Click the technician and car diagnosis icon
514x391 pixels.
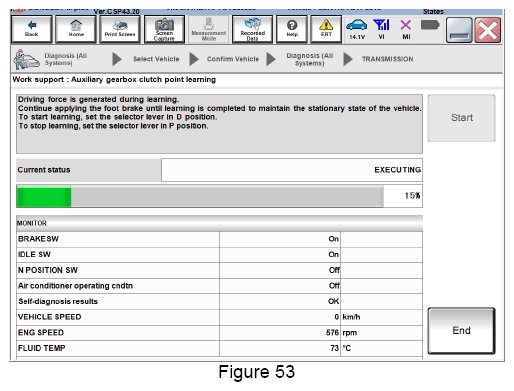26,59
